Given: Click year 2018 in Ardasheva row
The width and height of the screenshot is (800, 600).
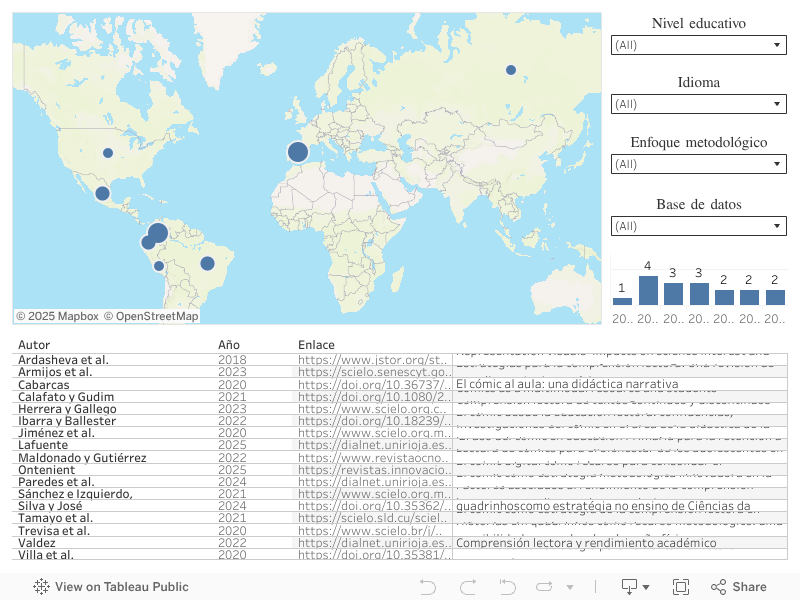Looking at the screenshot, I should coord(232,360).
